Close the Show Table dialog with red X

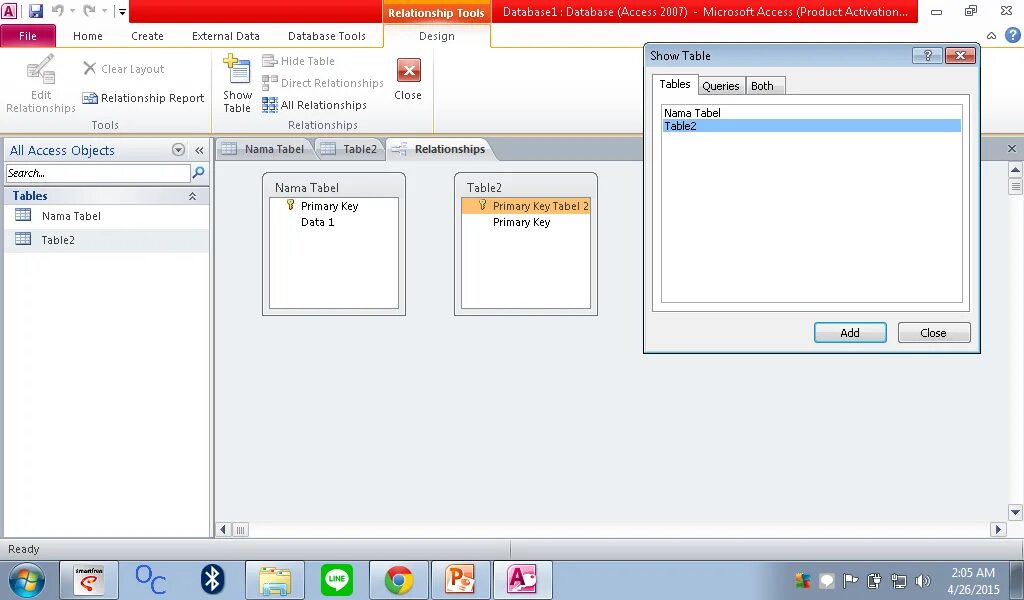coord(960,55)
